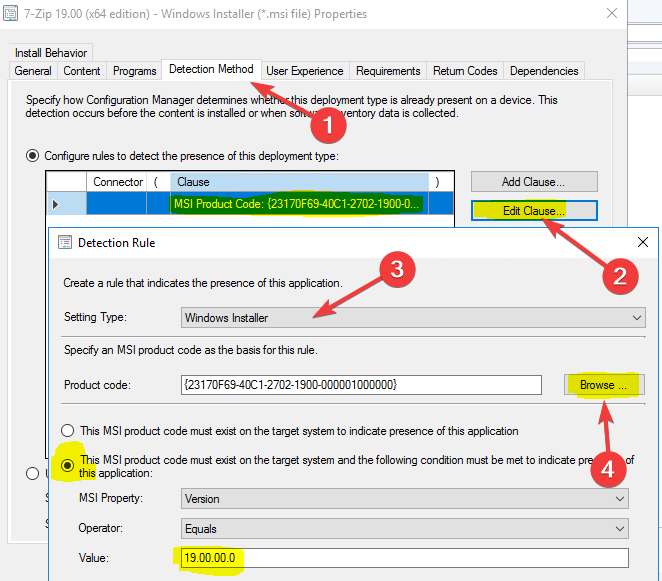Image resolution: width=662 pixels, height=581 pixels.
Task: Close the Detection Rule dialog
Action: click(643, 242)
